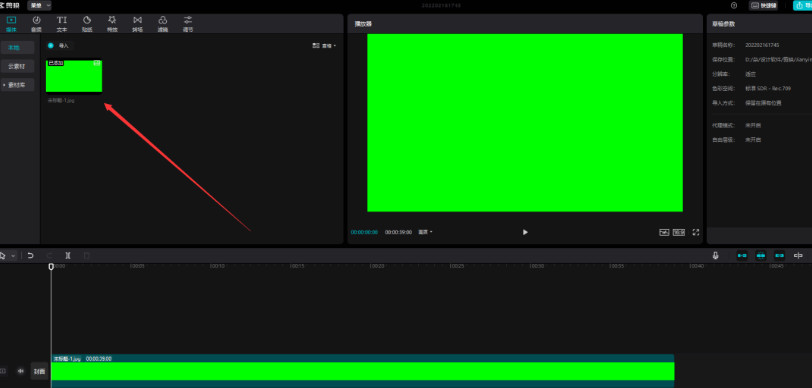Open the menu (菜单) dropdown at top left
The width and height of the screenshot is (812, 388).
(40, 5)
